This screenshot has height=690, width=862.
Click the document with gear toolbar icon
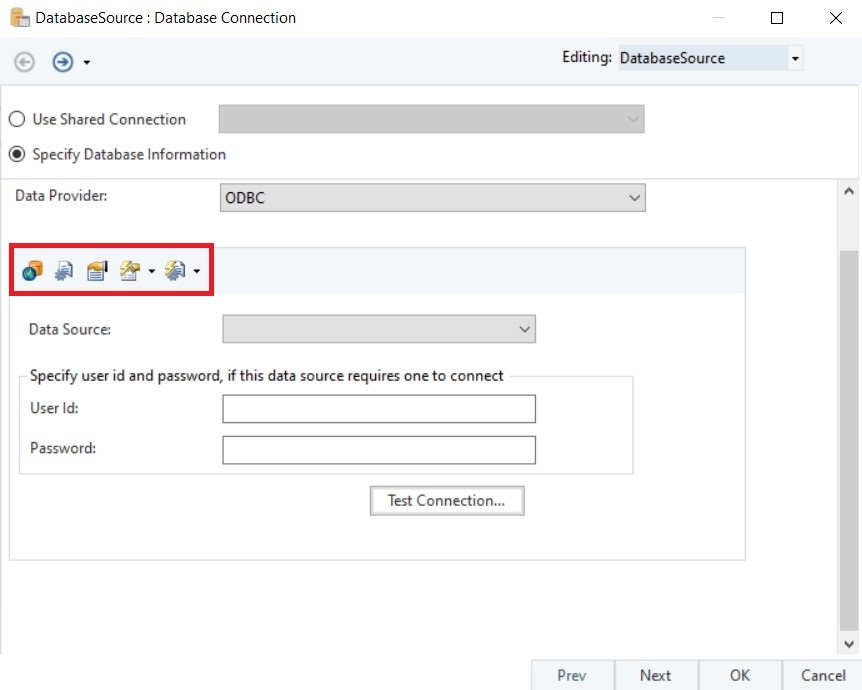tap(64, 271)
